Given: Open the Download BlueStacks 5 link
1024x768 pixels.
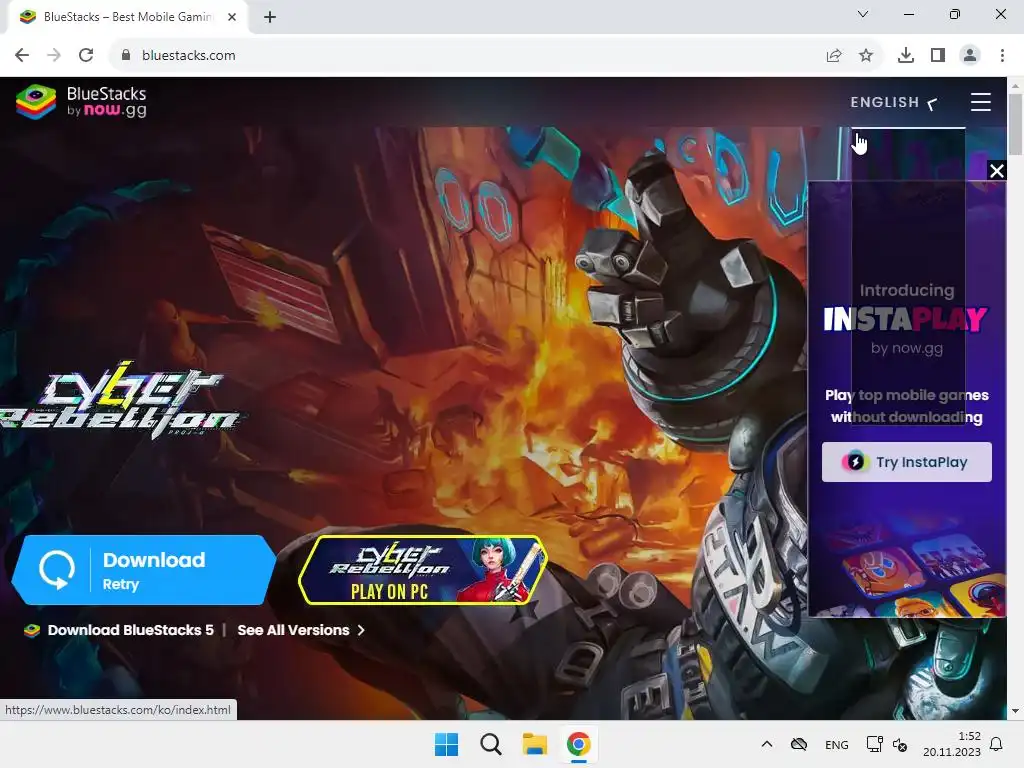Looking at the screenshot, I should coord(130,630).
